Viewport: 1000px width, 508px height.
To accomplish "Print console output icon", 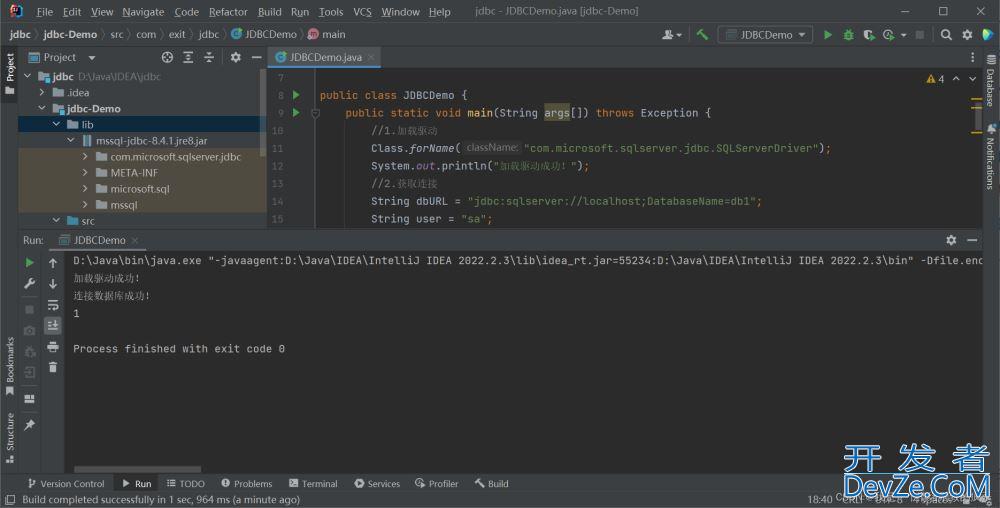I will [53, 347].
